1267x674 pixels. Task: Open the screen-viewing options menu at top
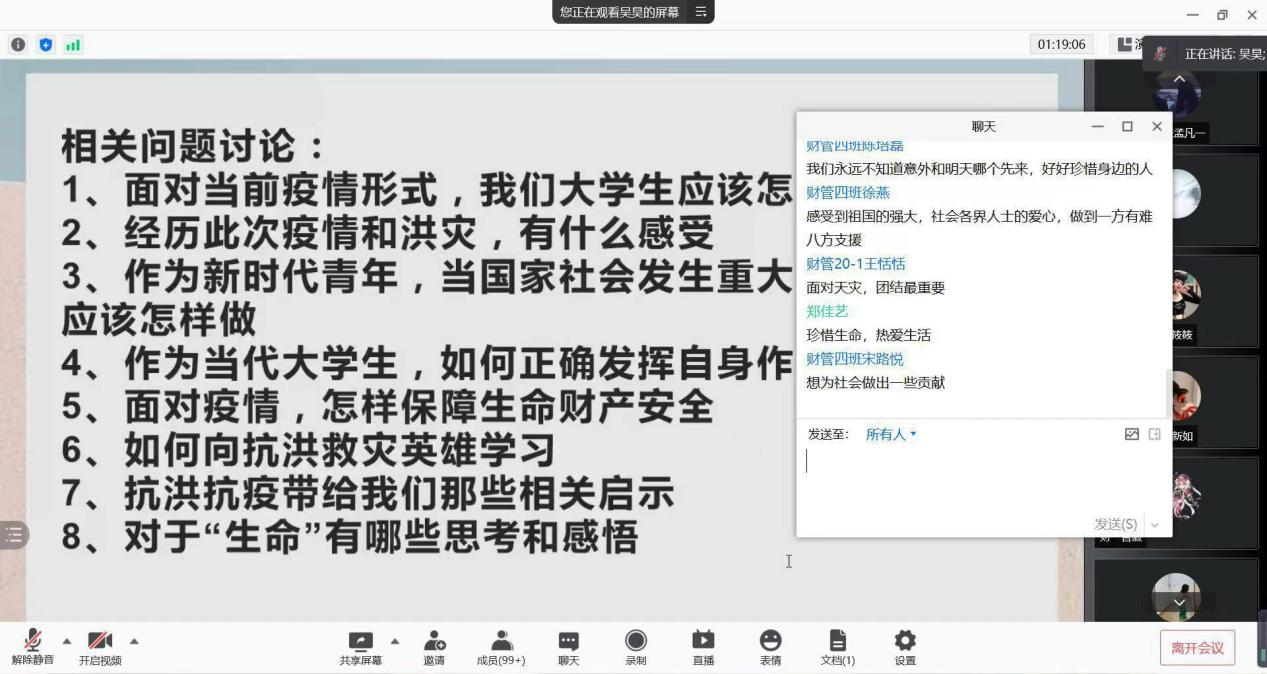point(700,12)
